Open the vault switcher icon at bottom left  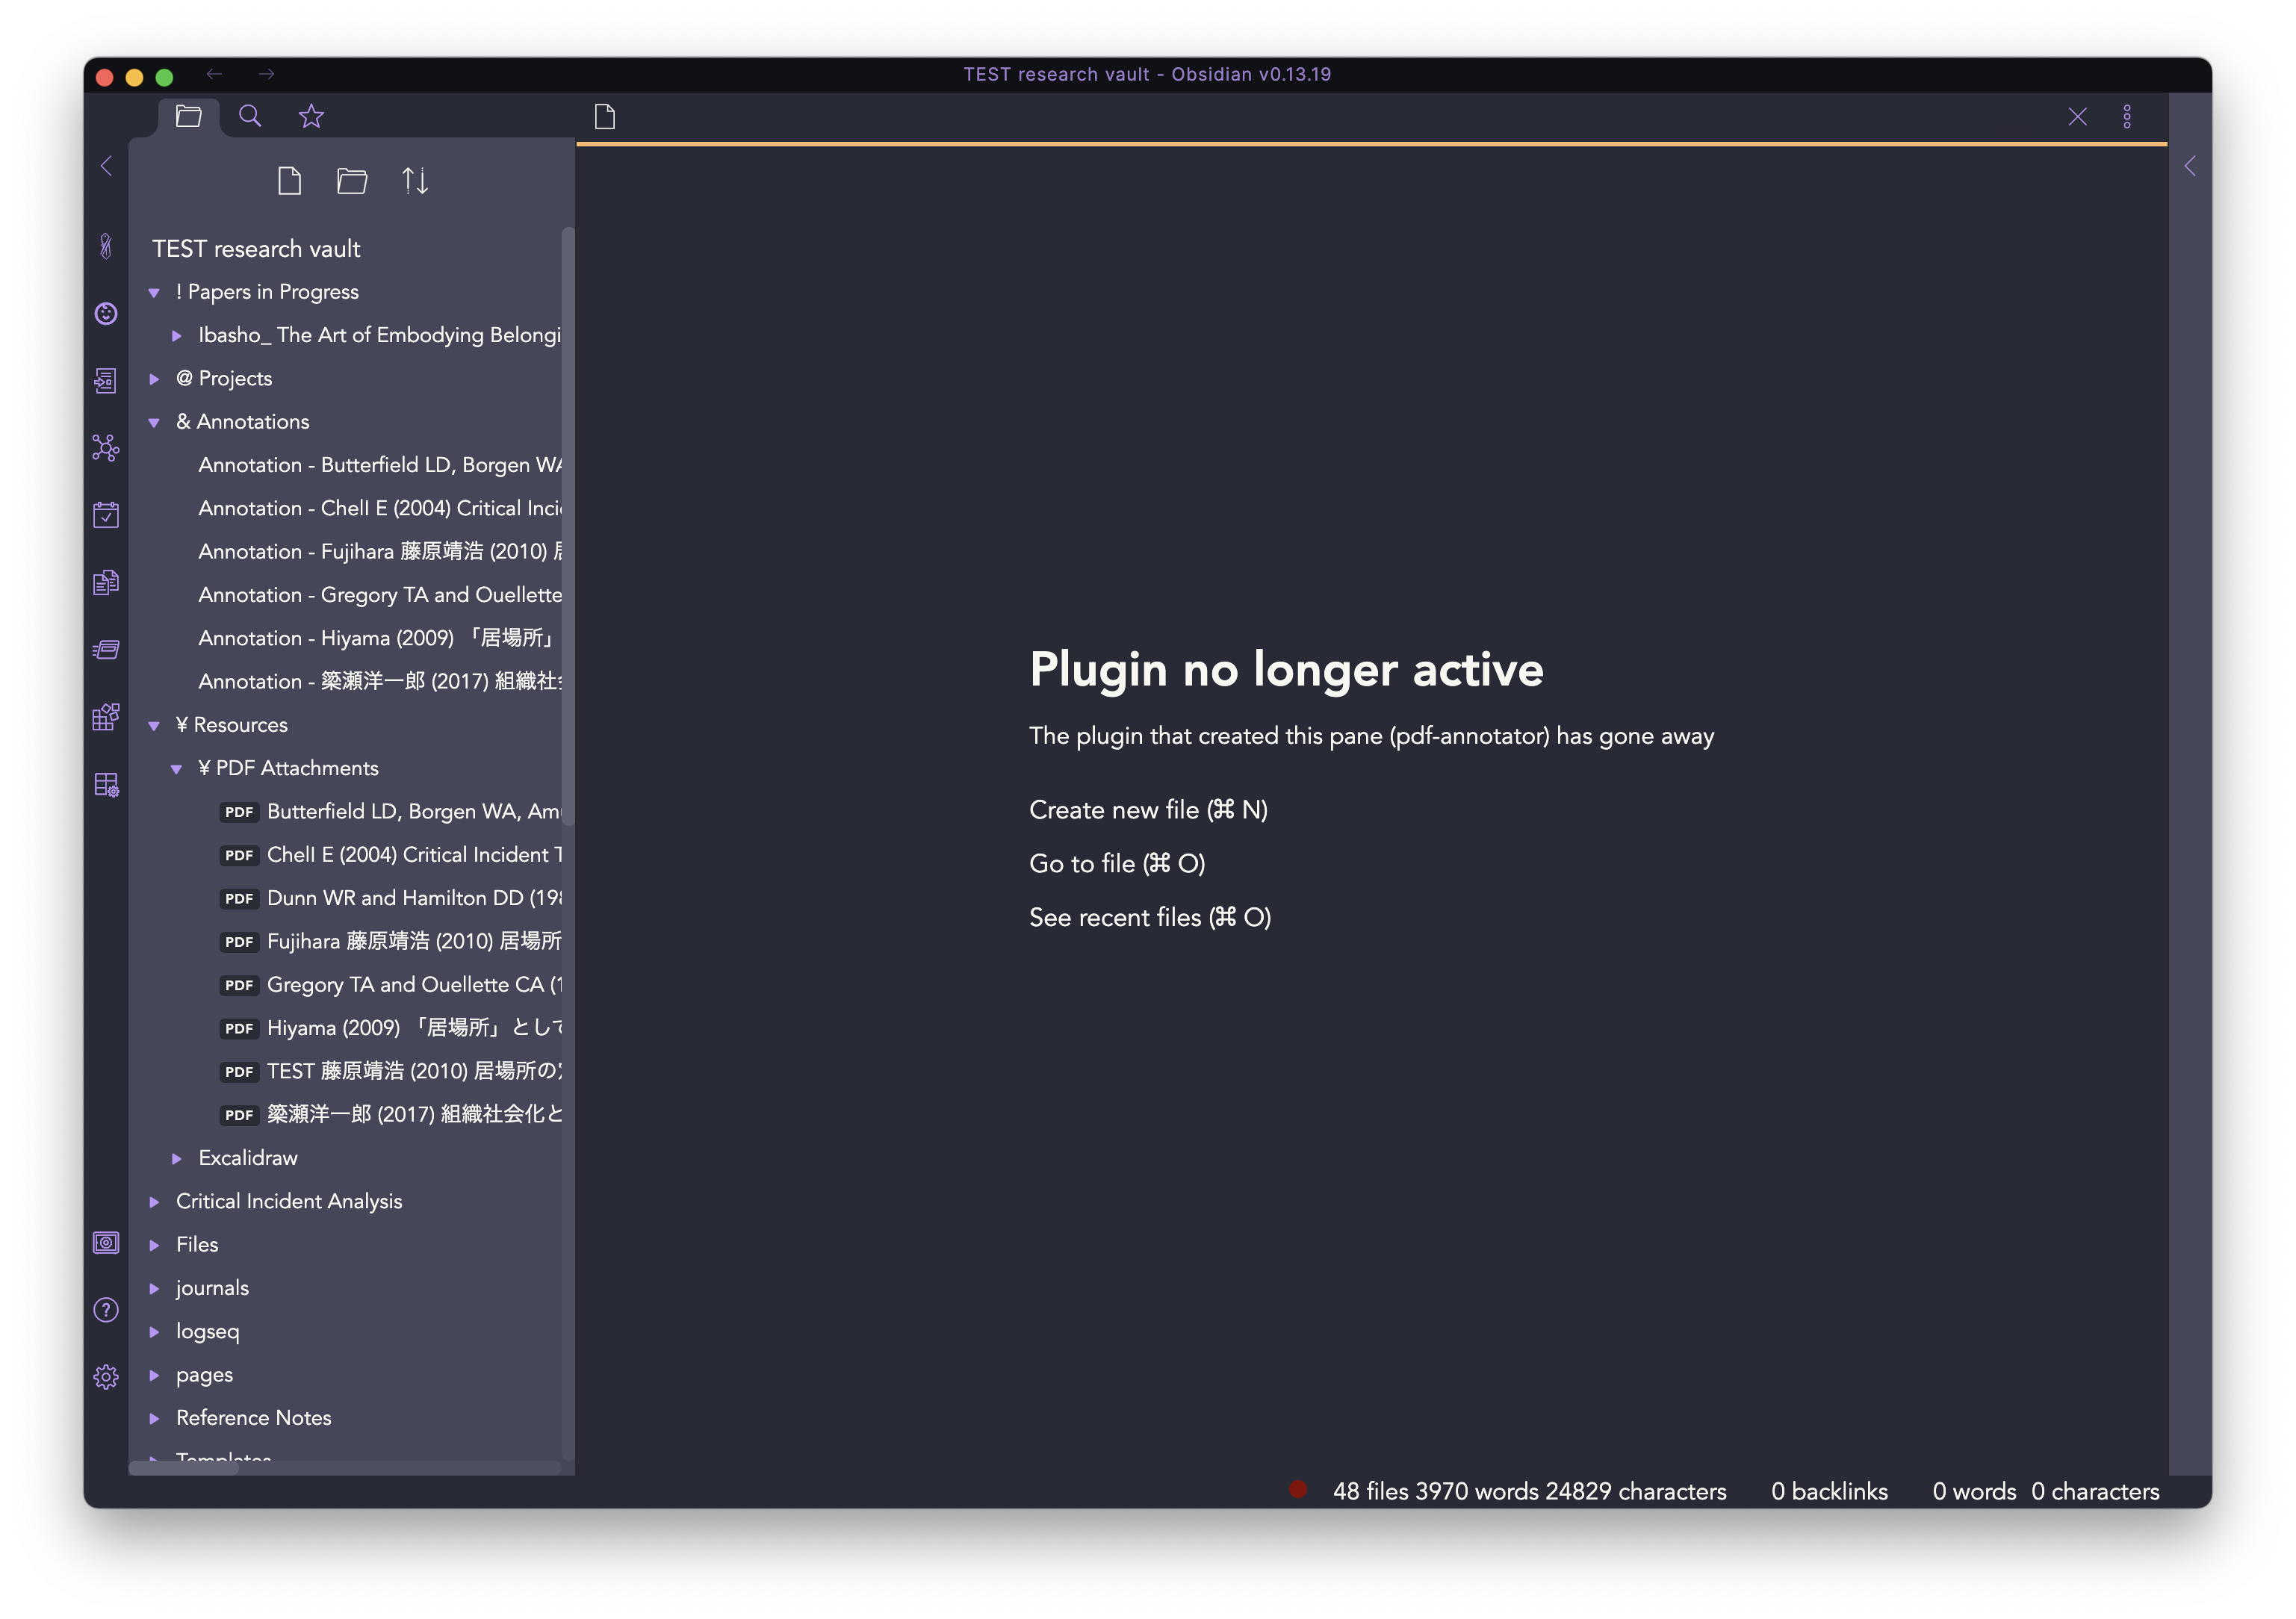[105, 1242]
